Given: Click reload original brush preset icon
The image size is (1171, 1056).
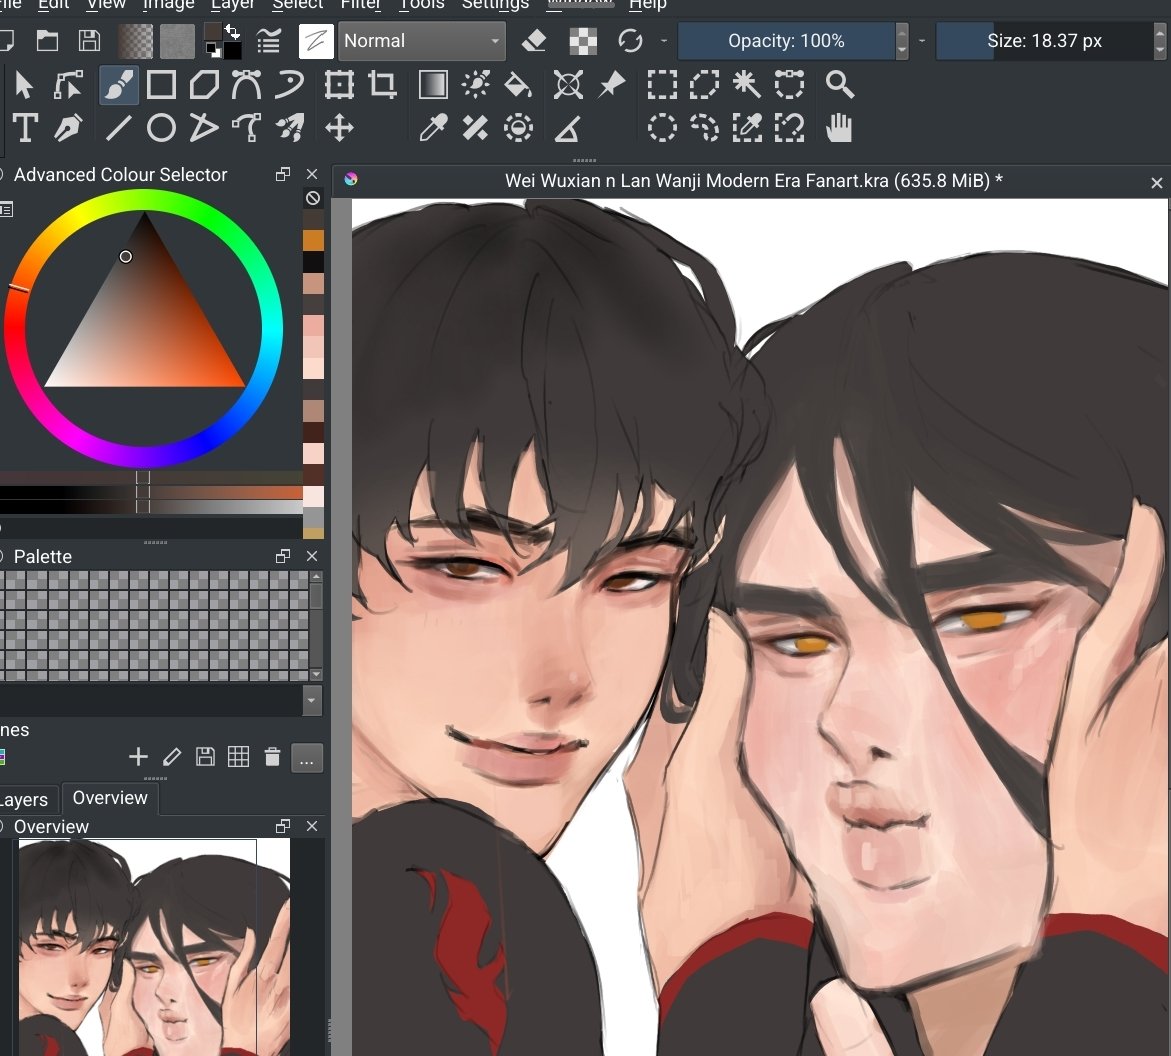Looking at the screenshot, I should click(630, 40).
